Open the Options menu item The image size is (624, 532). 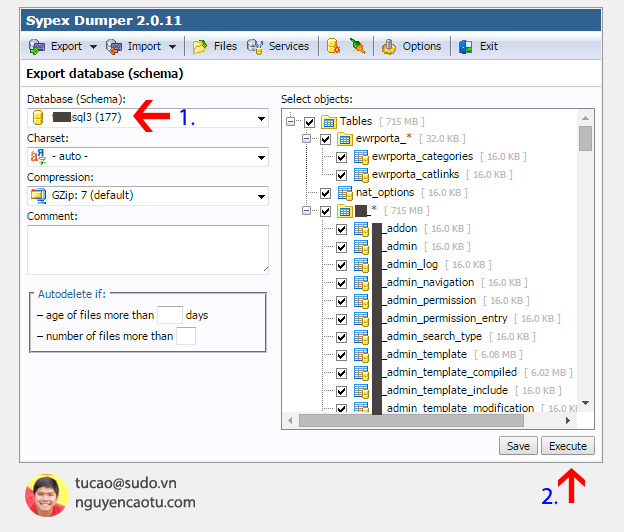click(422, 46)
